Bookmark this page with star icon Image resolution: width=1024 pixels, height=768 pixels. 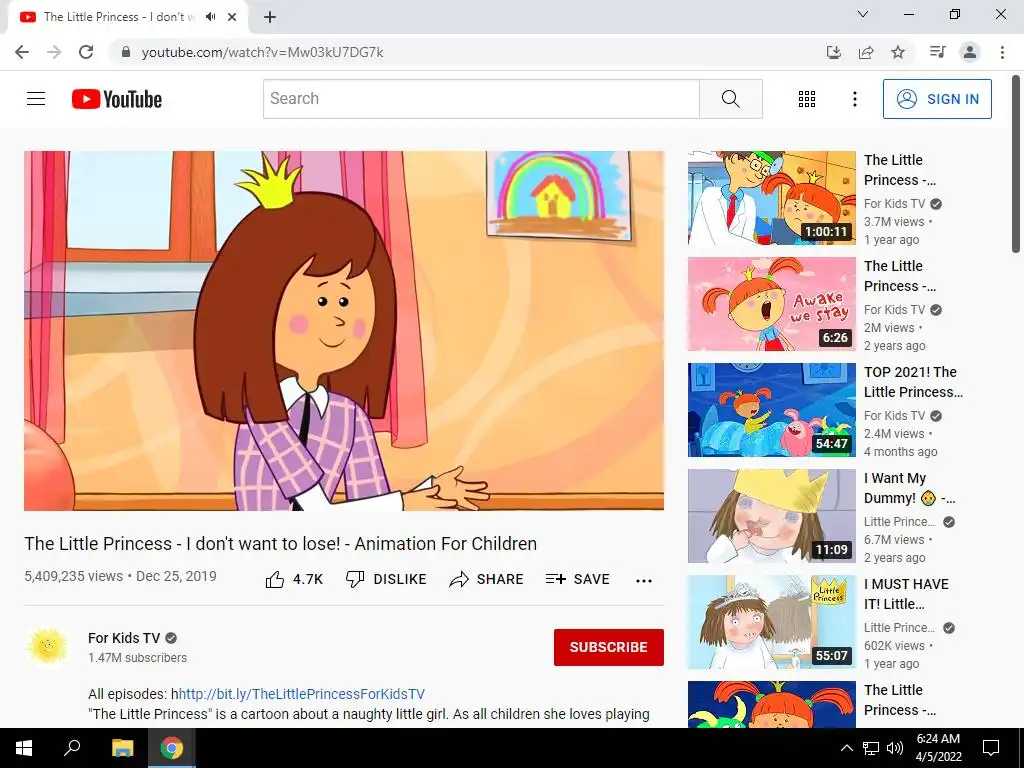coord(898,52)
